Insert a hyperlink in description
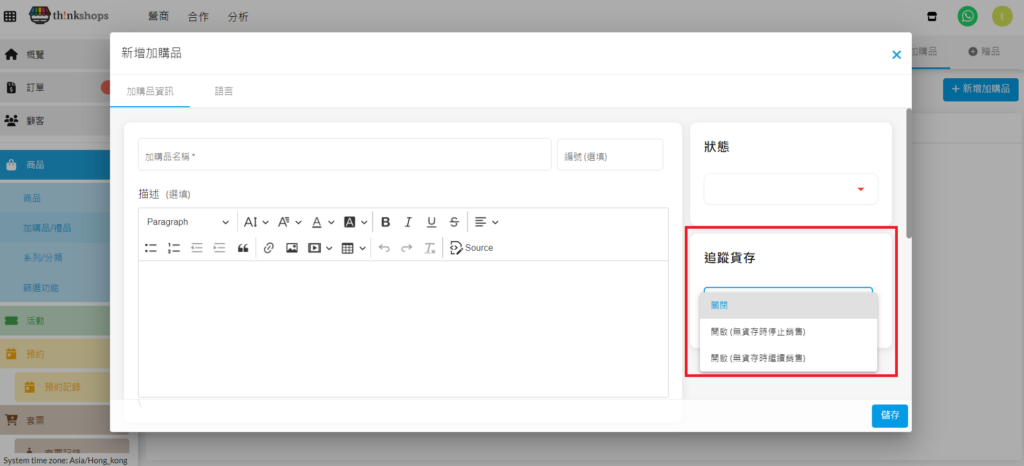 click(x=268, y=248)
